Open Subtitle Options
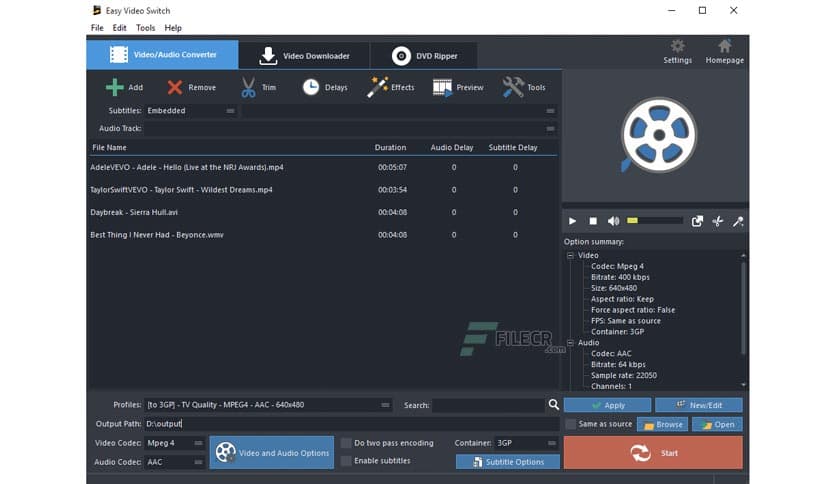Image resolution: width=836 pixels, height=484 pixels. point(508,462)
